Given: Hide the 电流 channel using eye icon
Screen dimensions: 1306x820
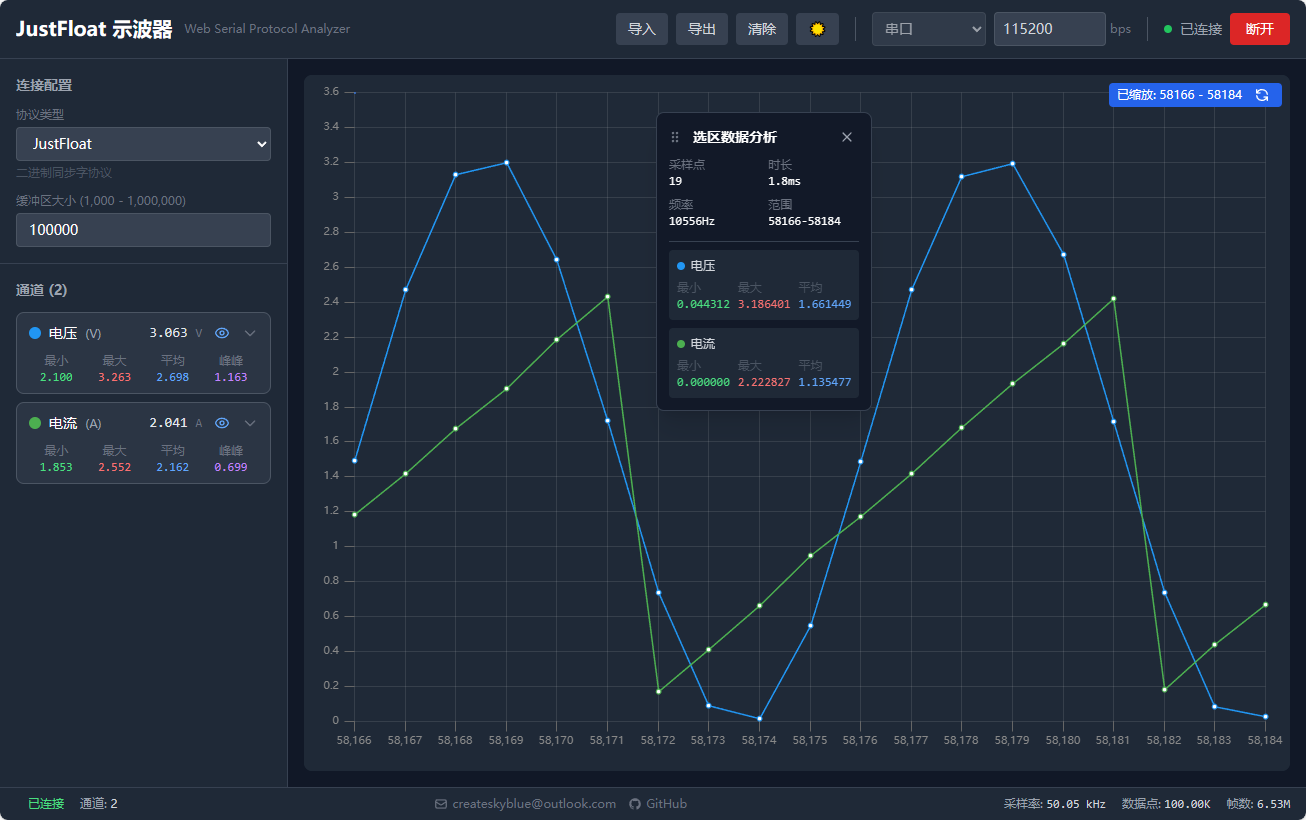Looking at the screenshot, I should click(x=222, y=423).
